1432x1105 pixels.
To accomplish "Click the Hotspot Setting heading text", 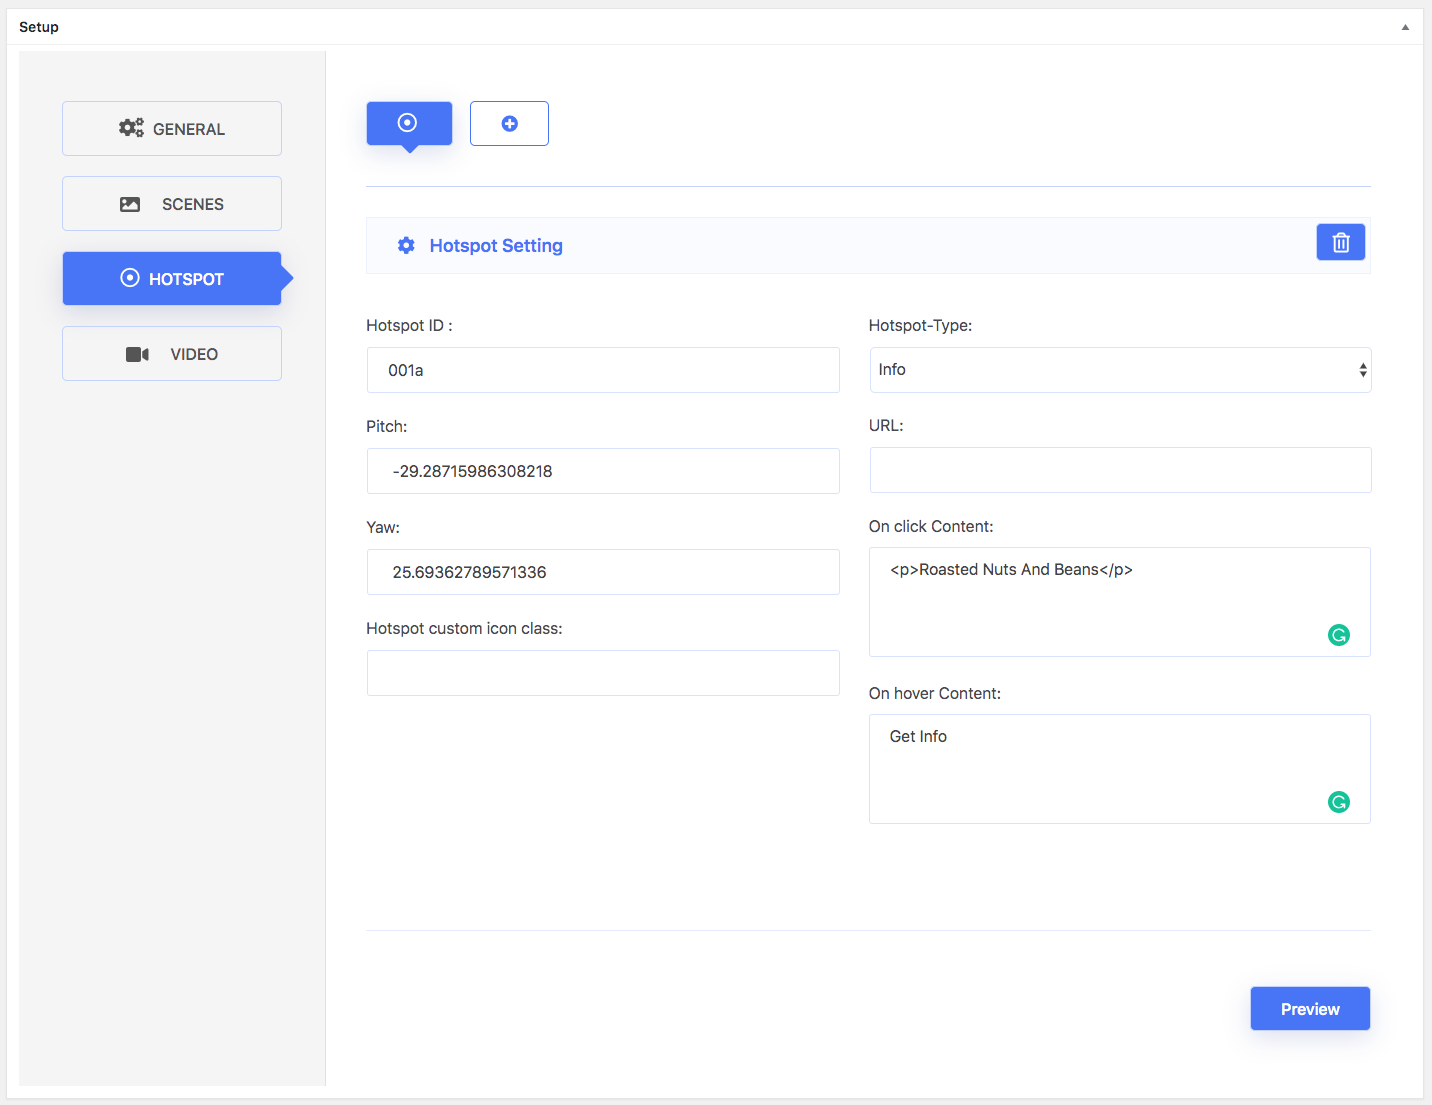I will coord(496,246).
